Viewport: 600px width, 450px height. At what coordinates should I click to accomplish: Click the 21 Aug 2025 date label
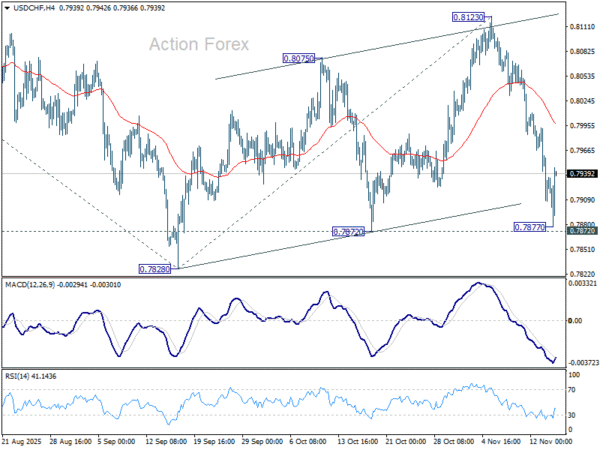click(x=22, y=442)
